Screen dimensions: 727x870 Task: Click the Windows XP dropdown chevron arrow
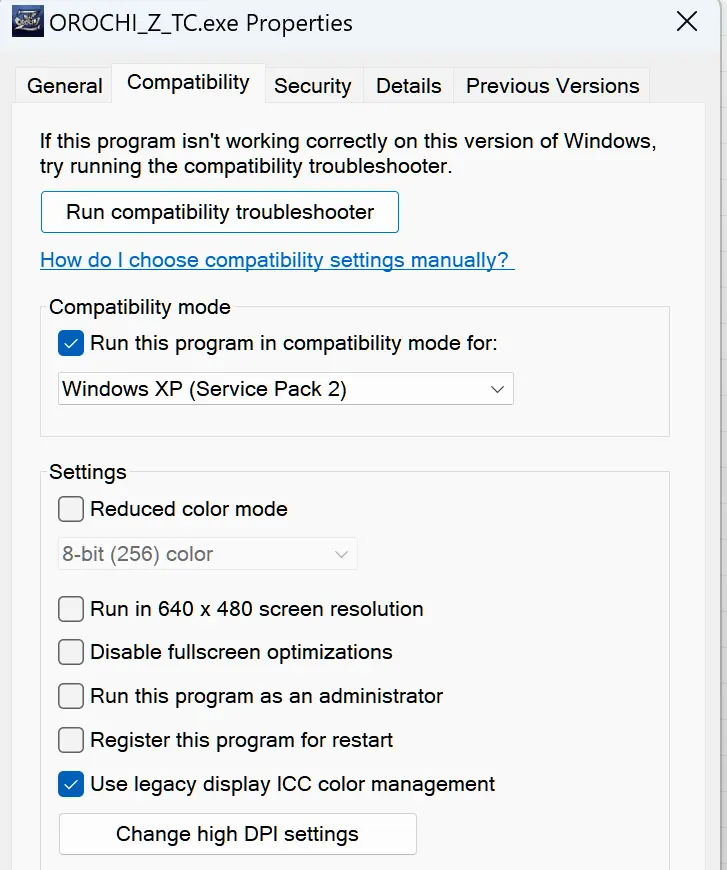point(497,390)
